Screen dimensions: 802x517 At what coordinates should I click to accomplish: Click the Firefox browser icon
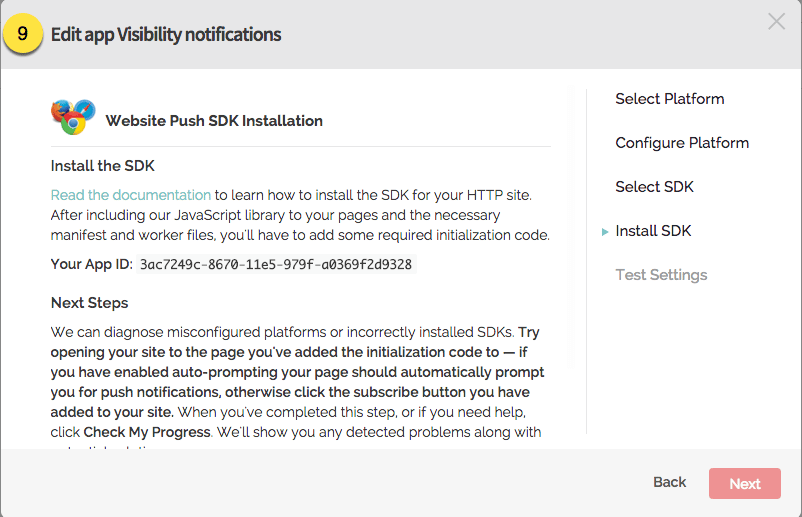(60, 109)
